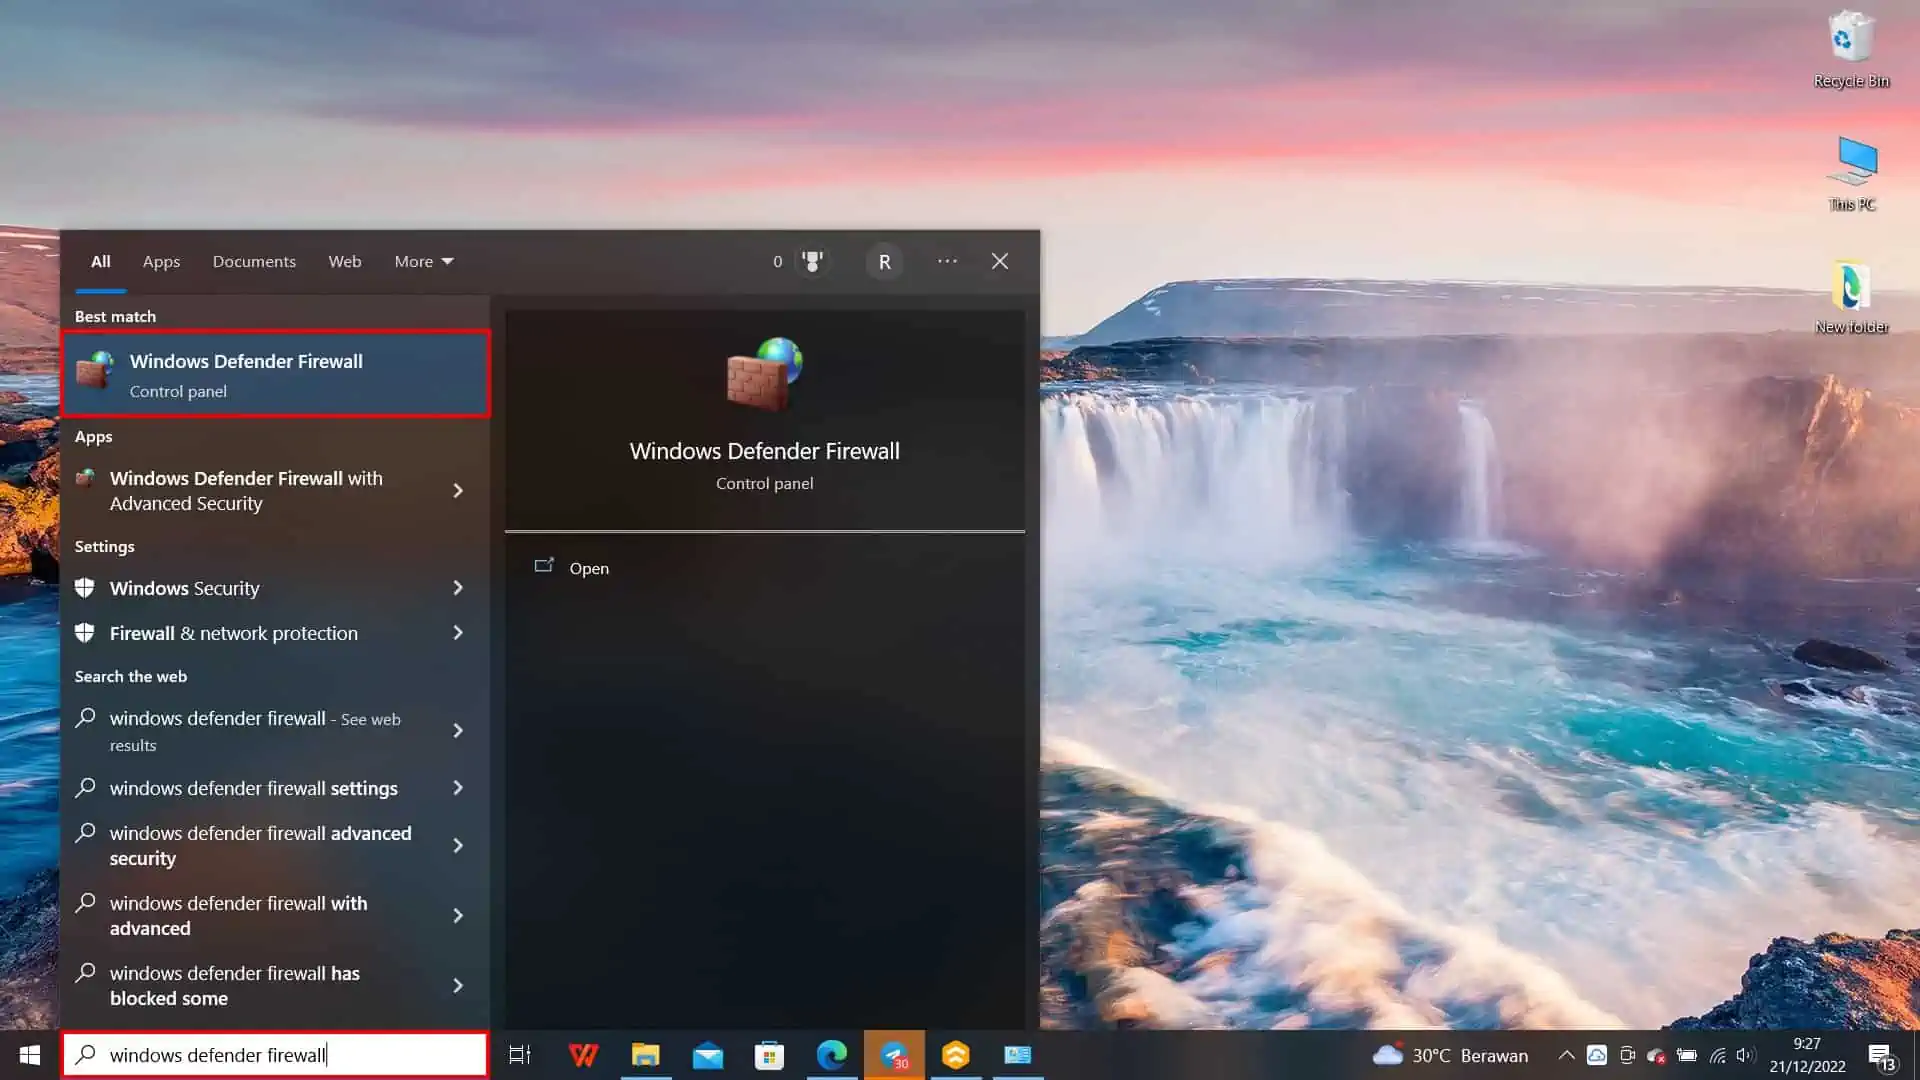
Task: Open Telegram with 30 badge on taskbar
Action: 894,1055
